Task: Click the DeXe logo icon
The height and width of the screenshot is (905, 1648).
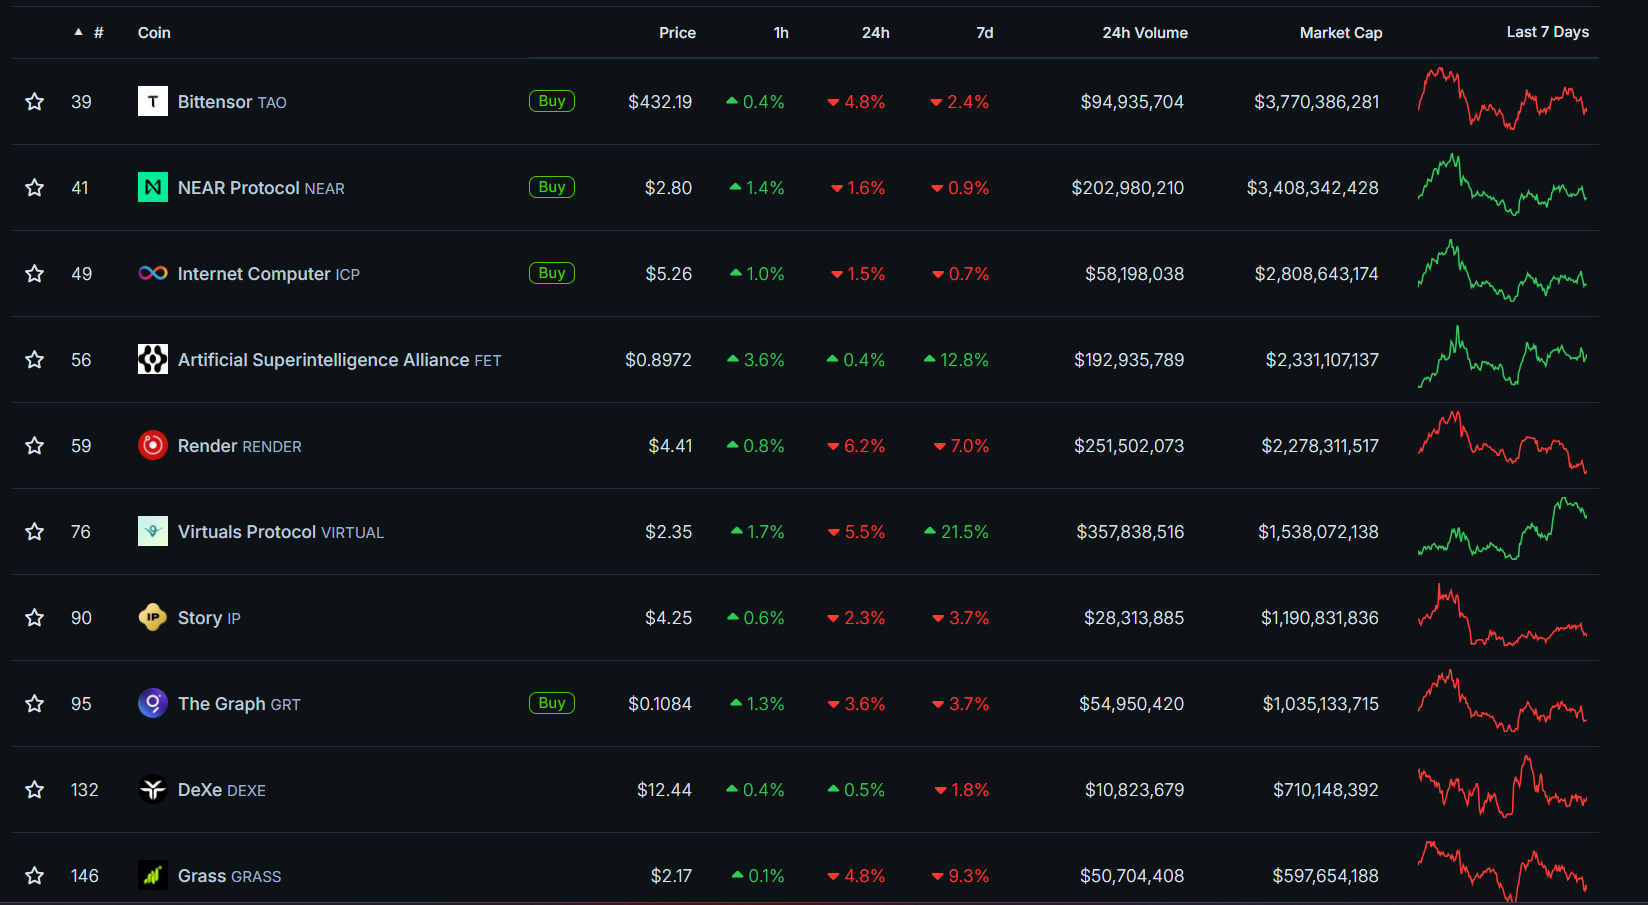Action: [x=153, y=789]
